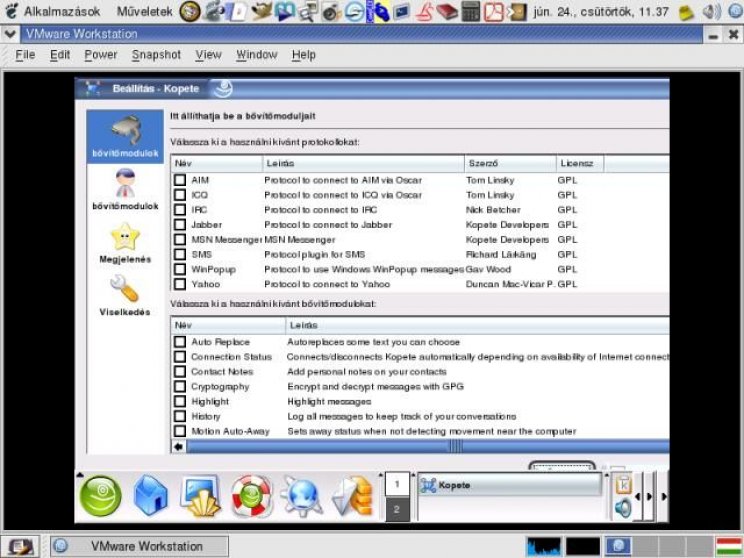Open the red book launcher icon
This screenshot has width=744, height=558.
coord(447,11)
